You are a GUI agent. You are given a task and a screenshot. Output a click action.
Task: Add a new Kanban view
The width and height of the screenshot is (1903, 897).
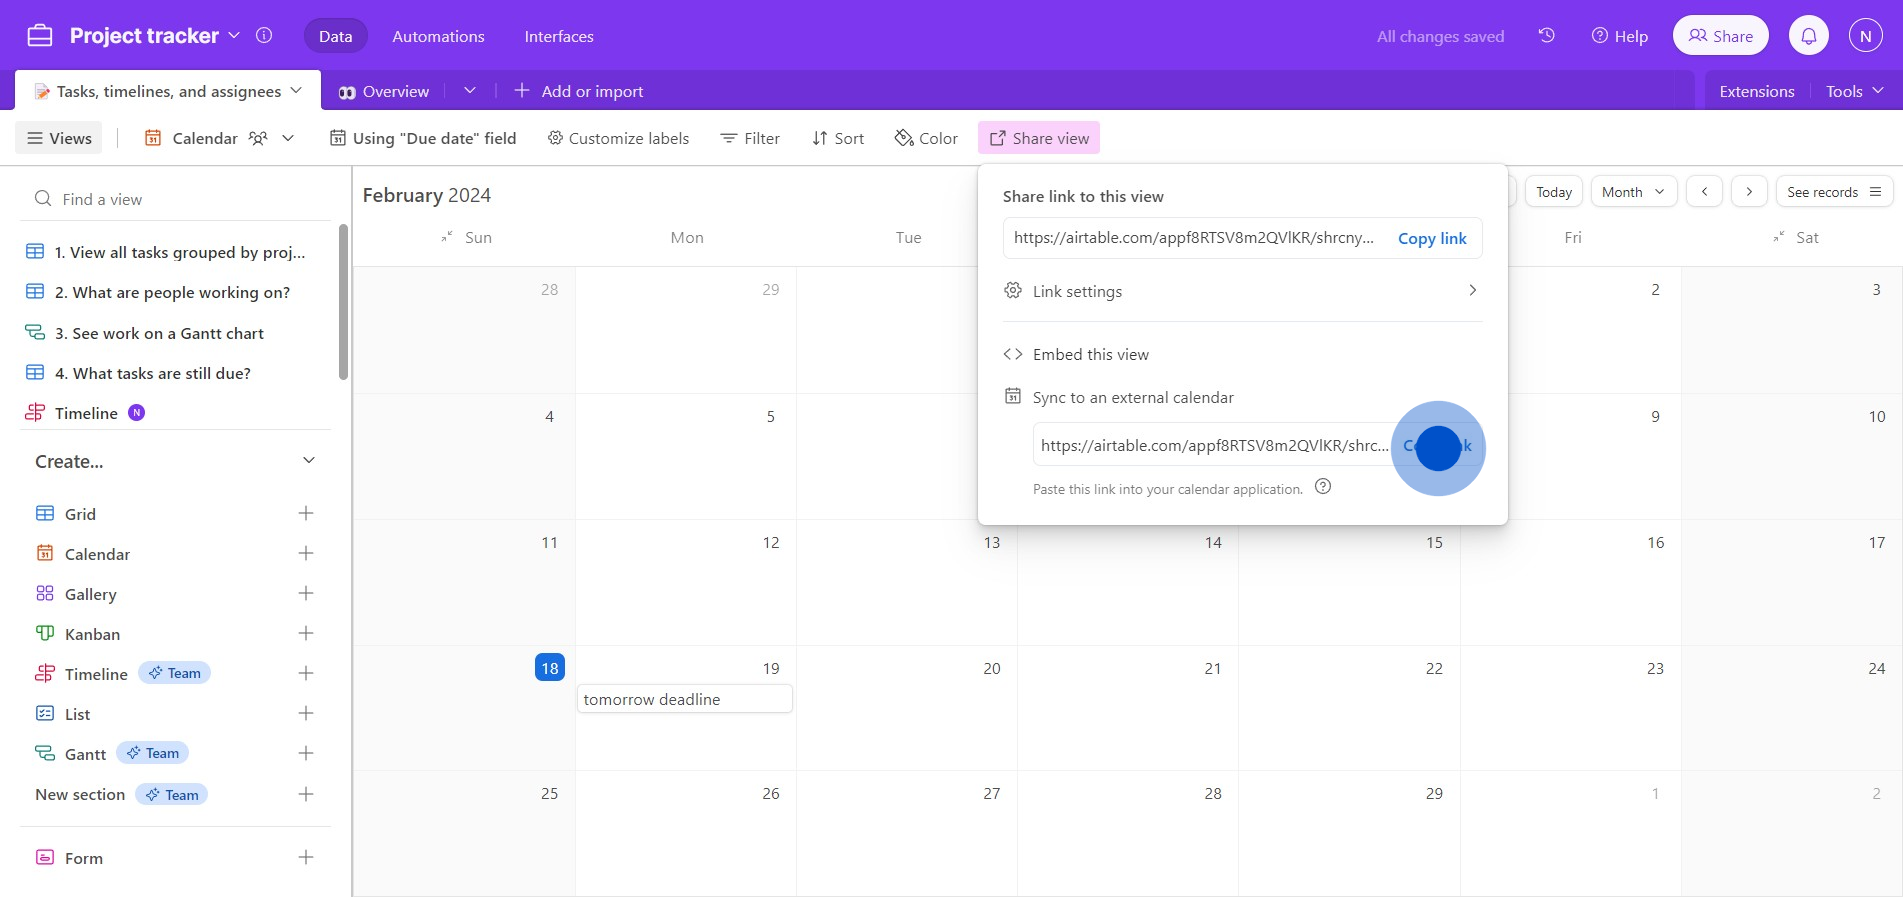coord(306,634)
